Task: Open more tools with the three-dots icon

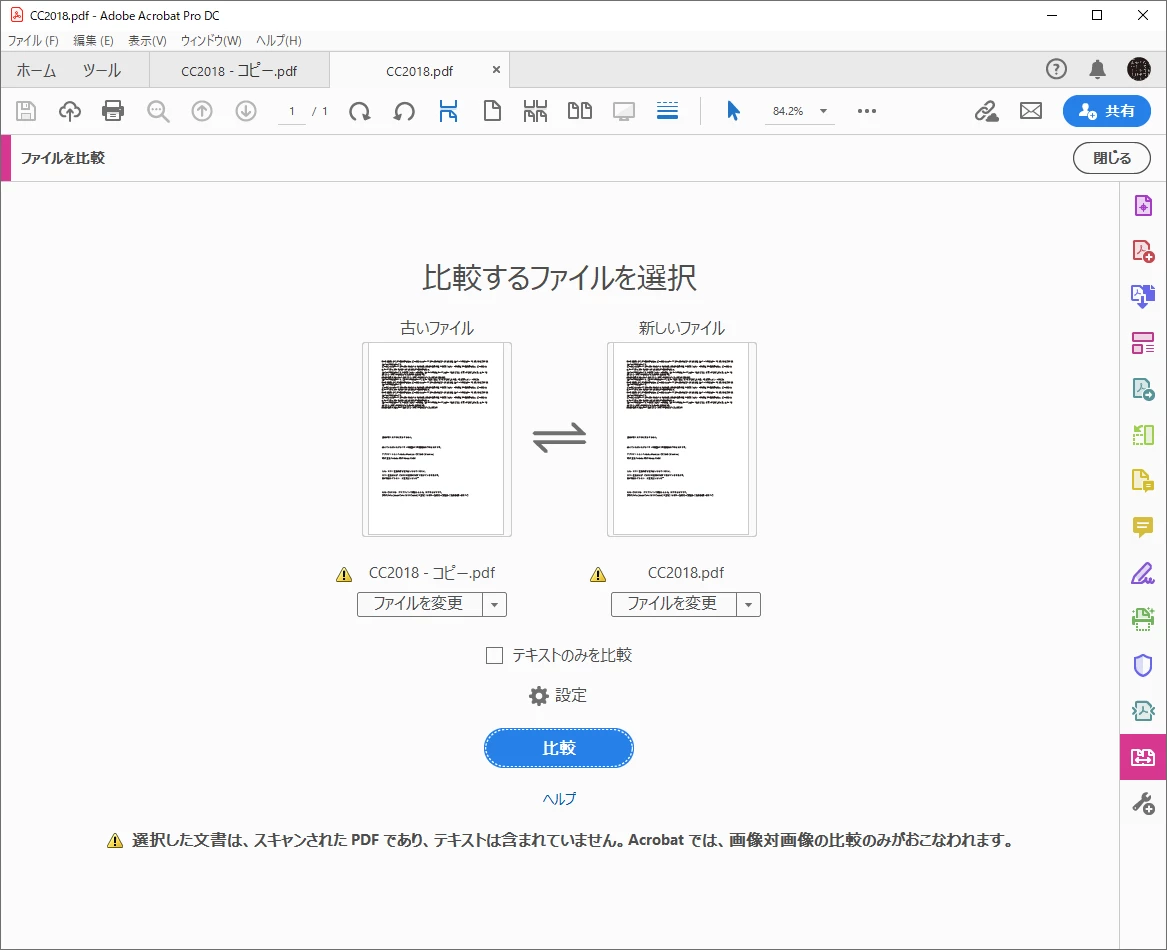Action: (867, 111)
